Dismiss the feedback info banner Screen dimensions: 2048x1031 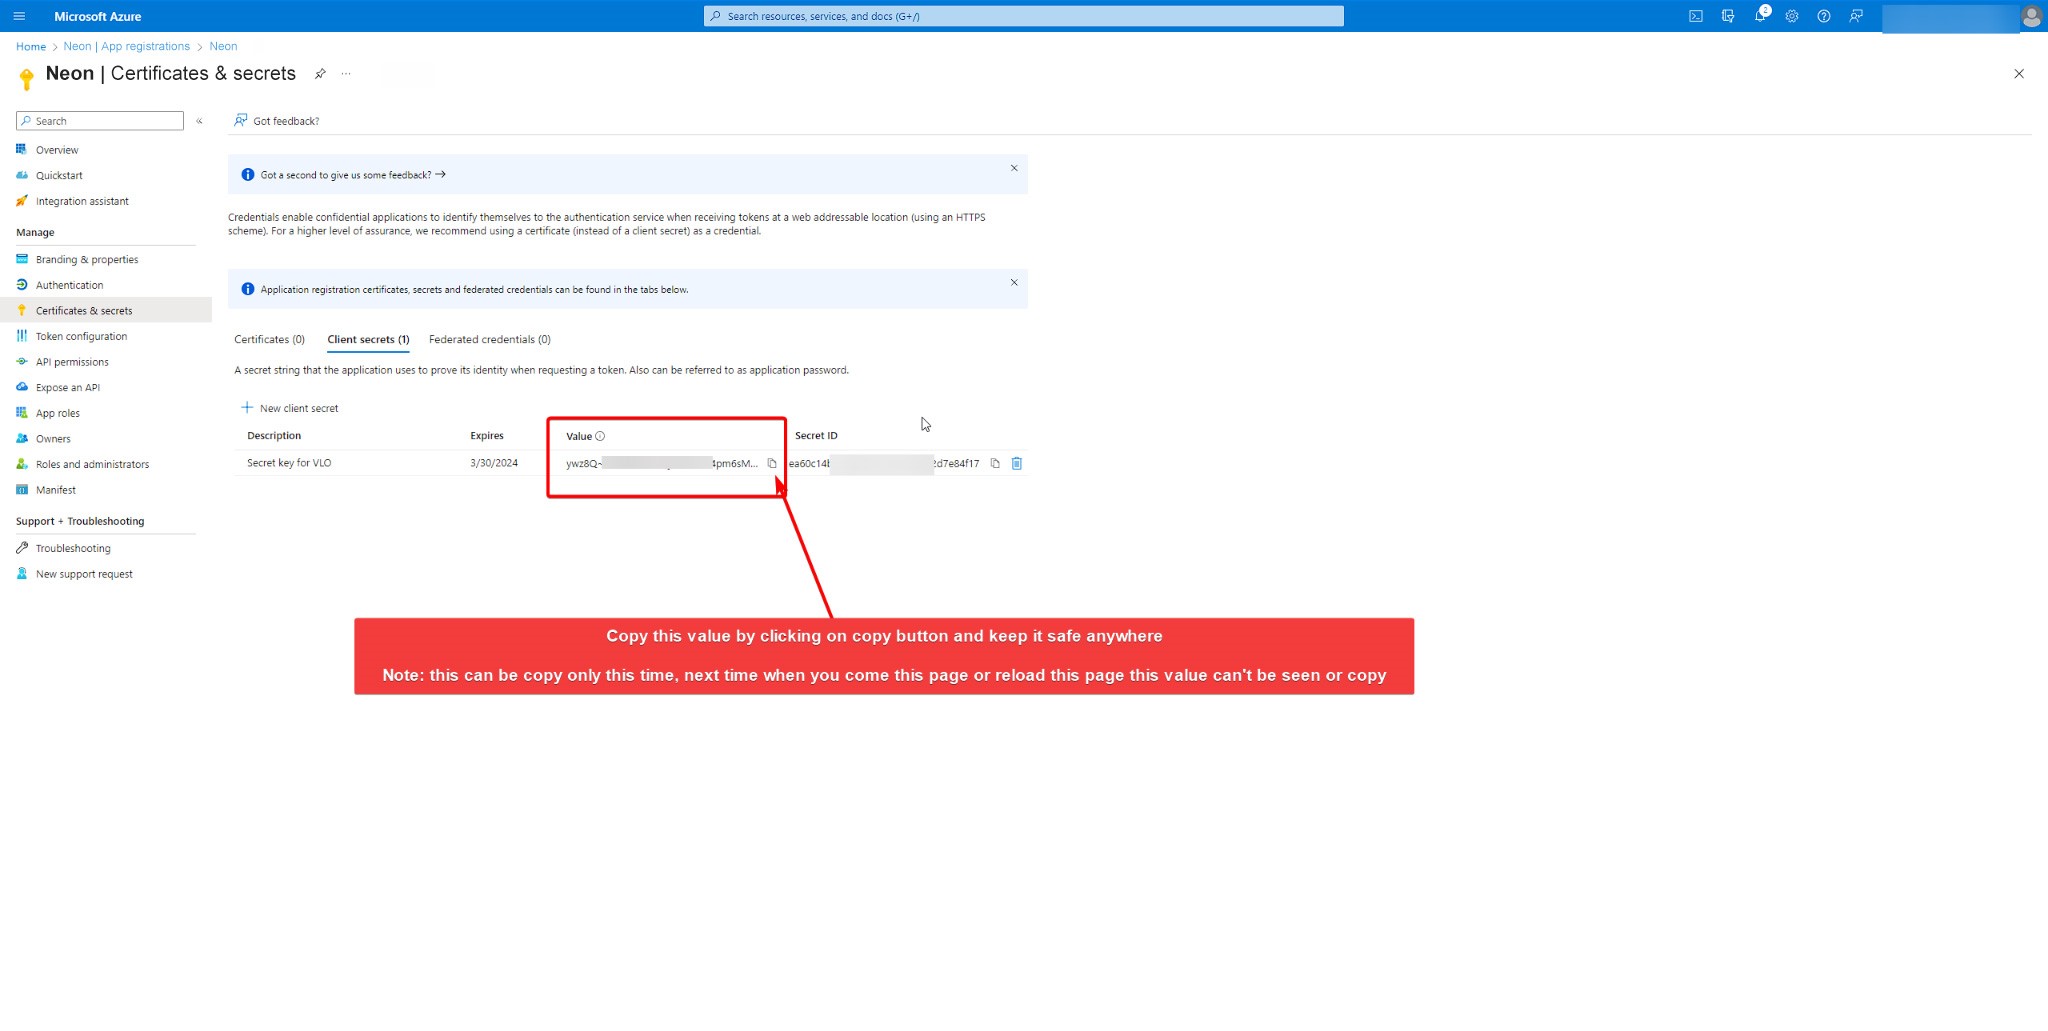click(1014, 168)
